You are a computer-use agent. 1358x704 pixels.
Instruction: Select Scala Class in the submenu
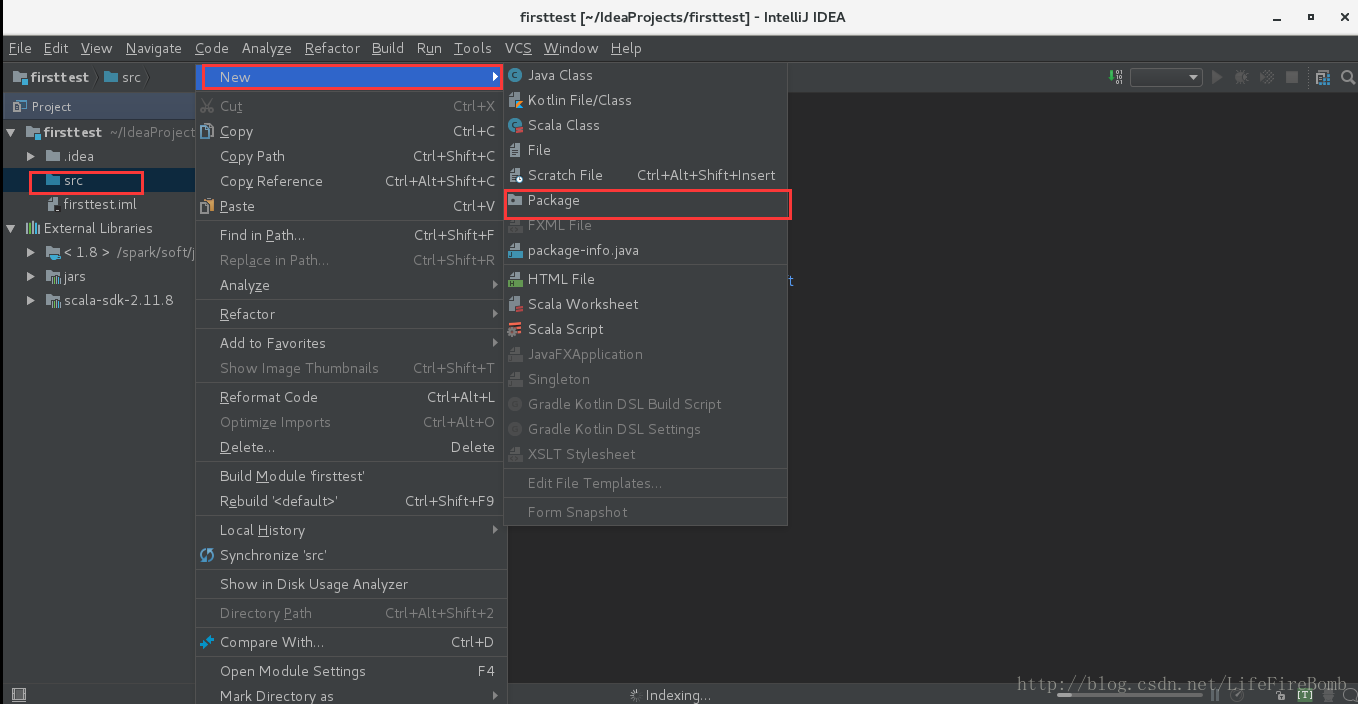[x=648, y=125]
